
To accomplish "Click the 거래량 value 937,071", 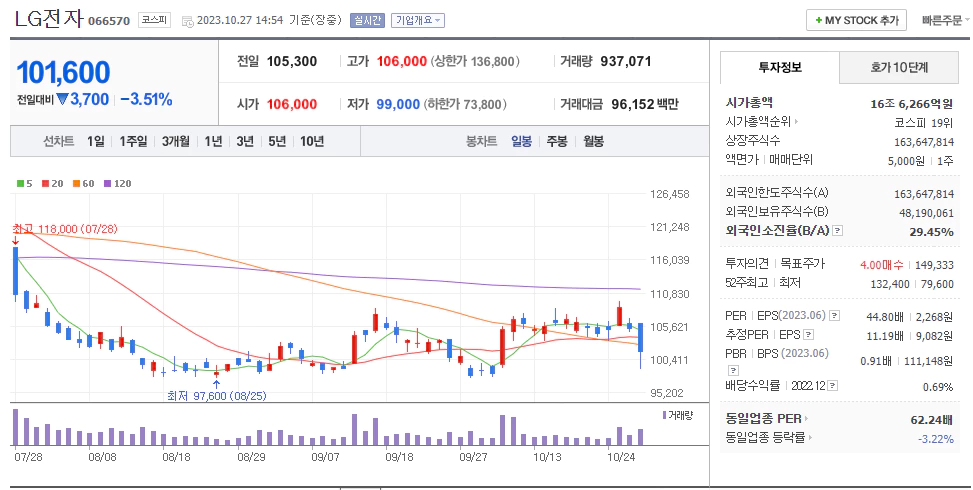I will (x=626, y=61).
